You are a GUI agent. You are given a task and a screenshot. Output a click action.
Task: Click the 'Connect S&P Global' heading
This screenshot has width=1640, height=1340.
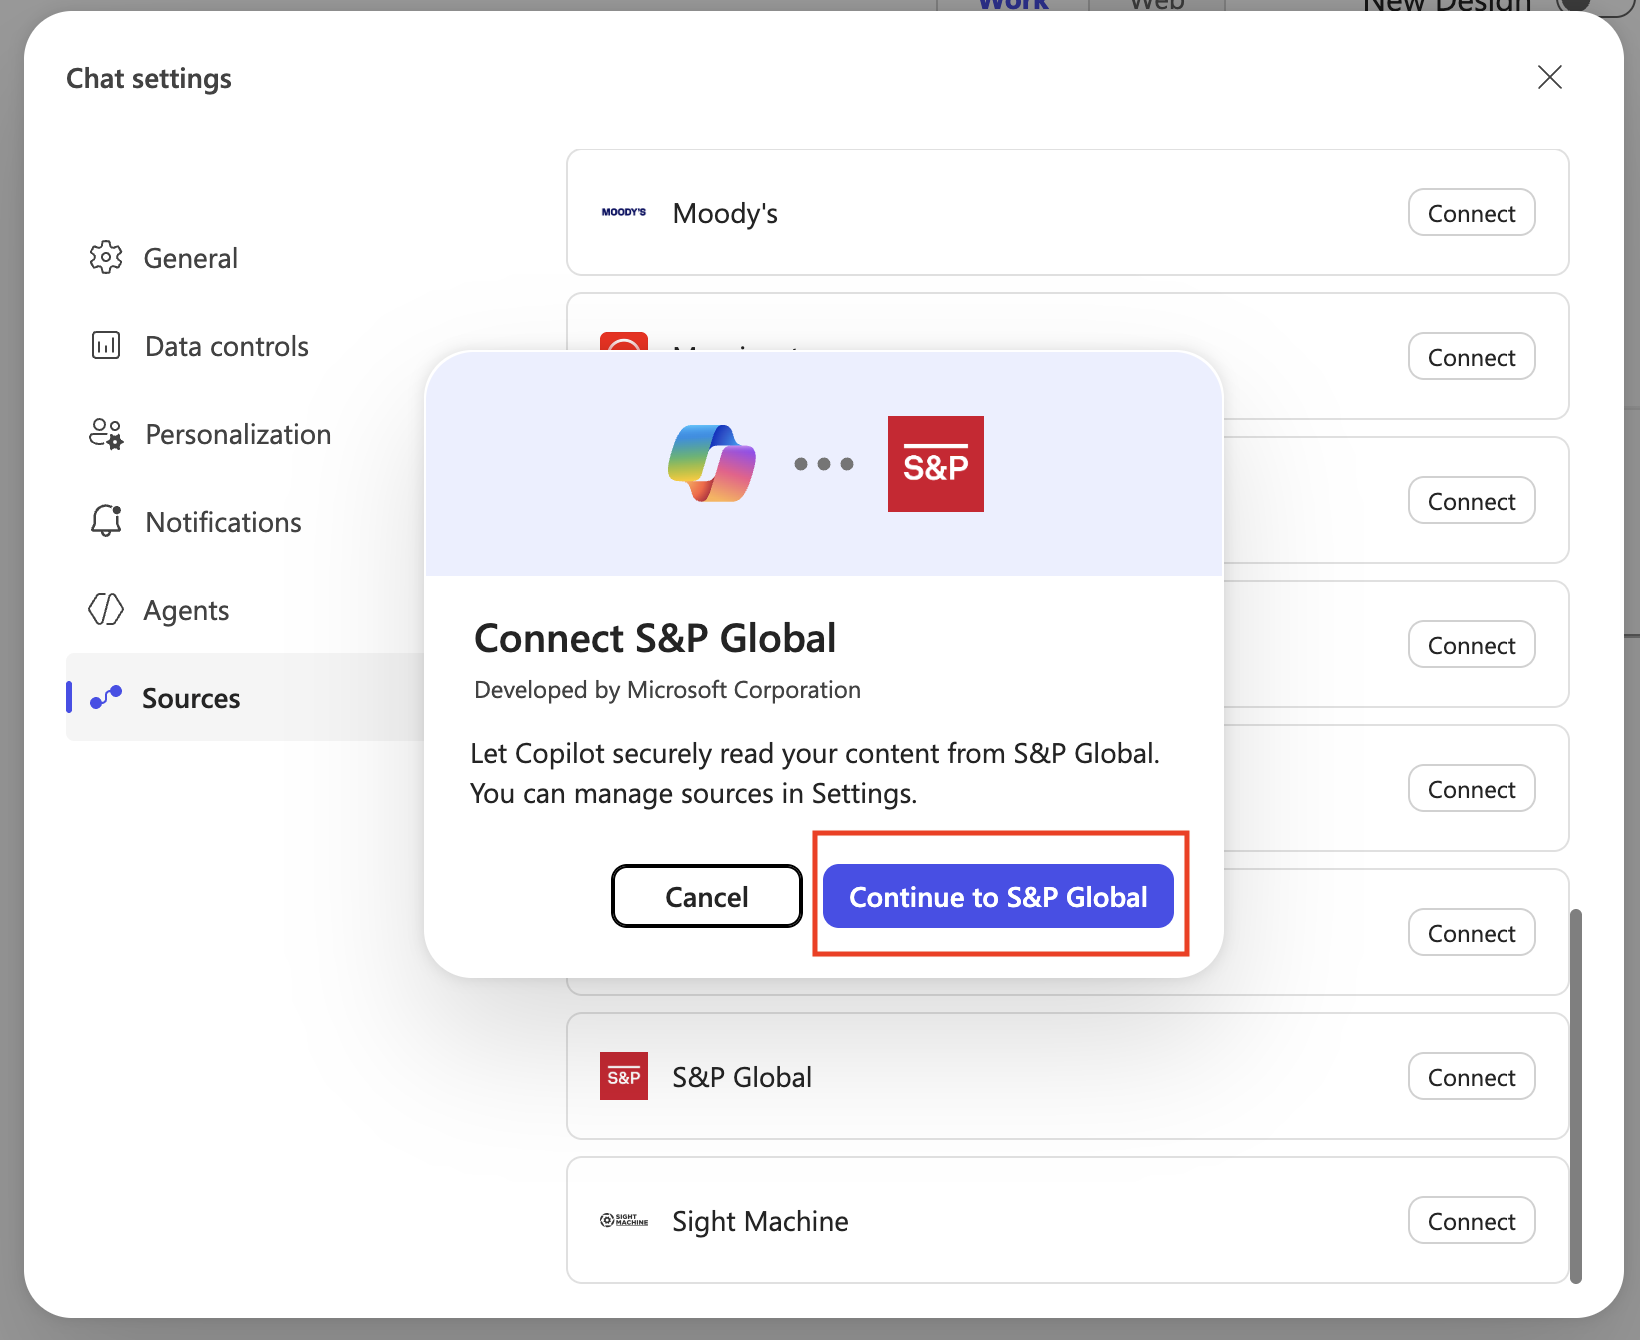point(655,638)
